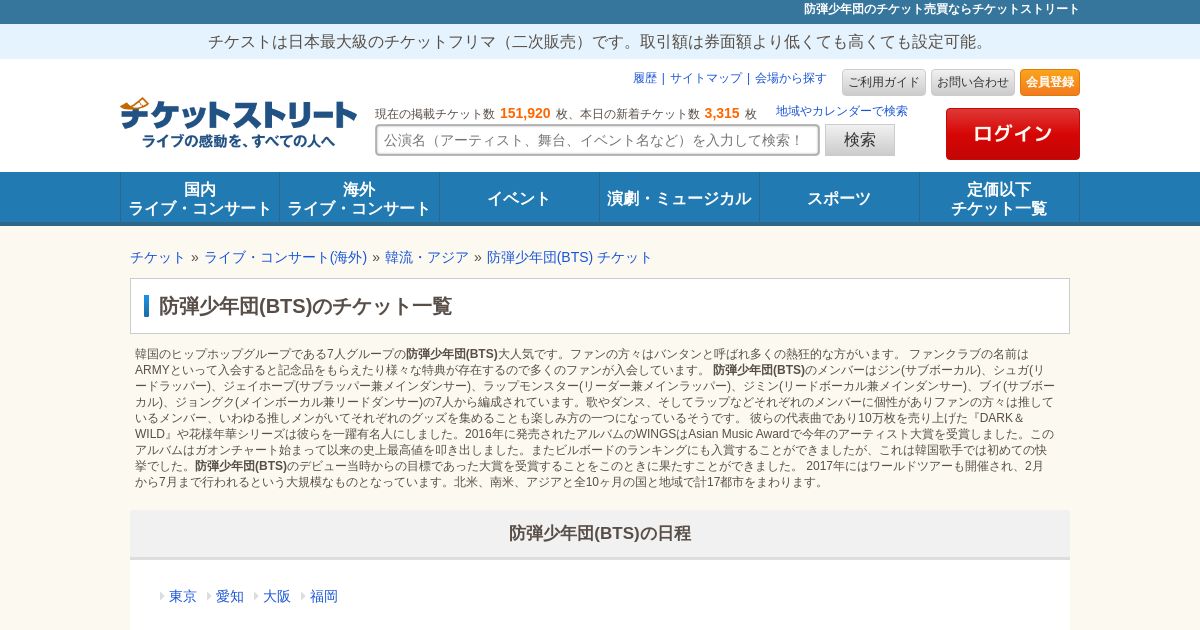This screenshot has width=1200, height=630.
Task: Click the 防弾少年団(BTS)の日程 section header
Action: [600, 533]
